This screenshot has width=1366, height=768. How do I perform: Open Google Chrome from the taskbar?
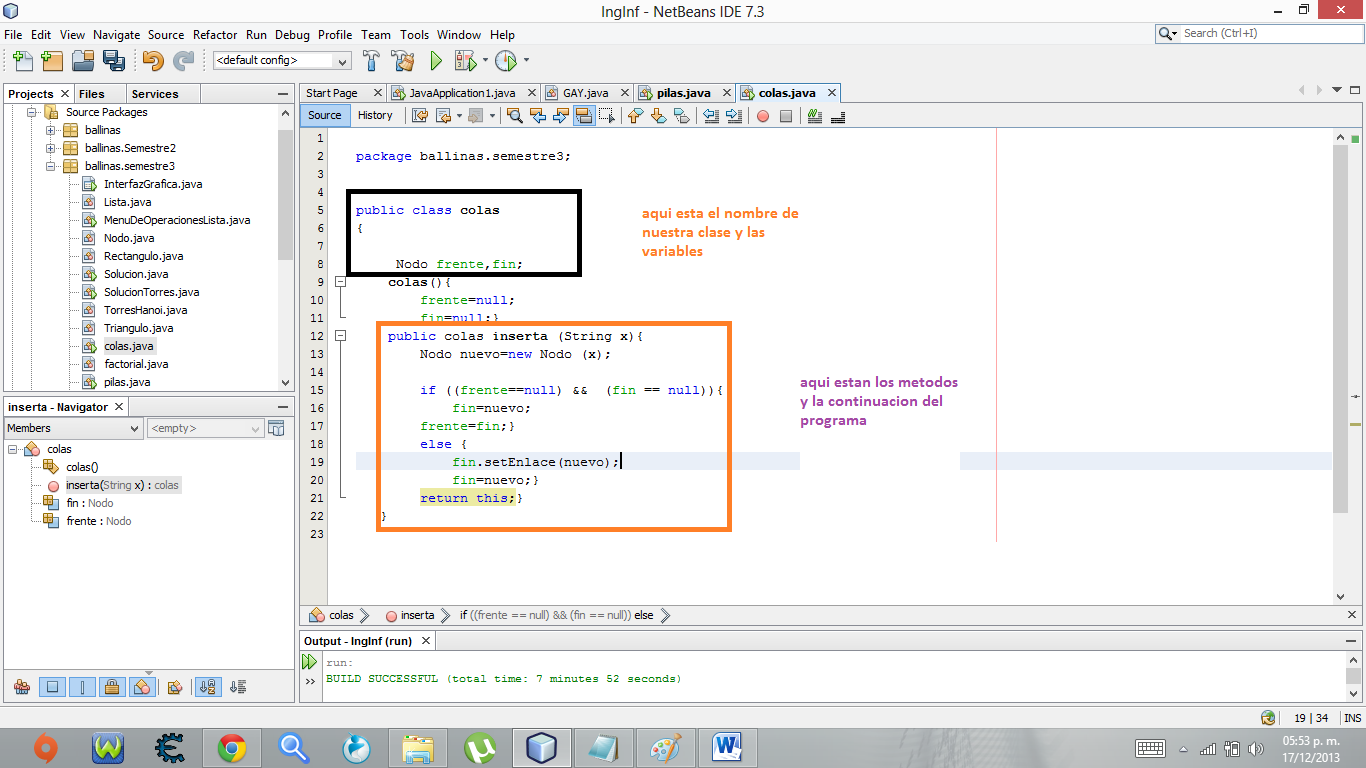[x=231, y=747]
